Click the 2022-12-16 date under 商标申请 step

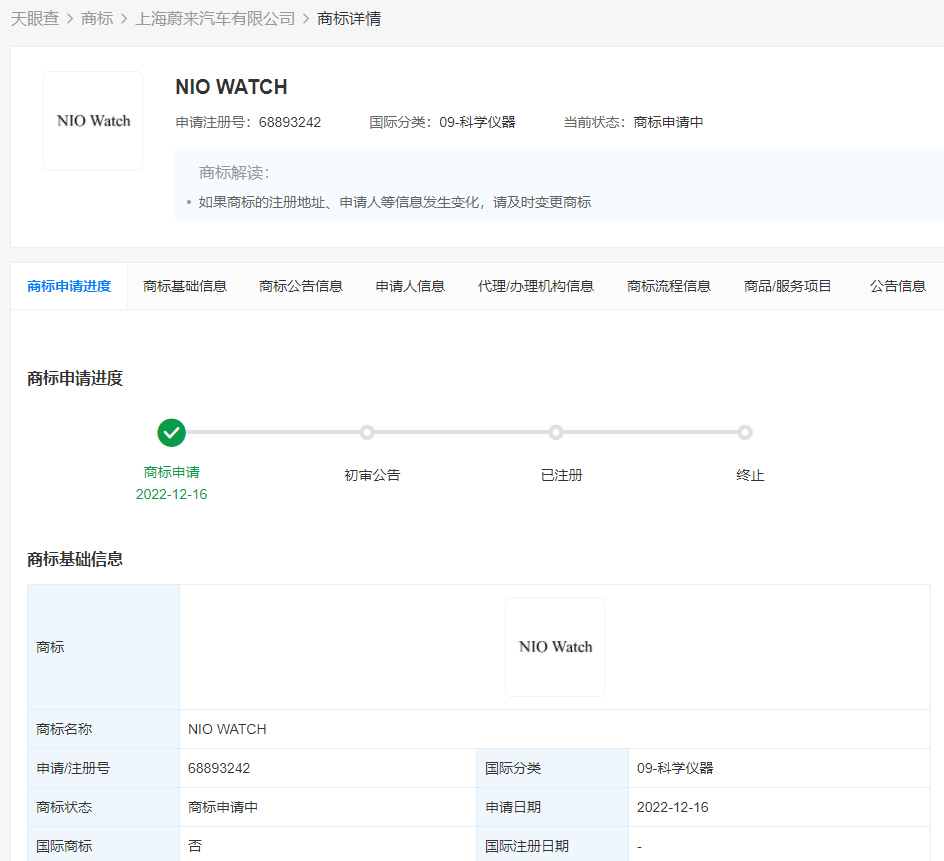tap(172, 494)
